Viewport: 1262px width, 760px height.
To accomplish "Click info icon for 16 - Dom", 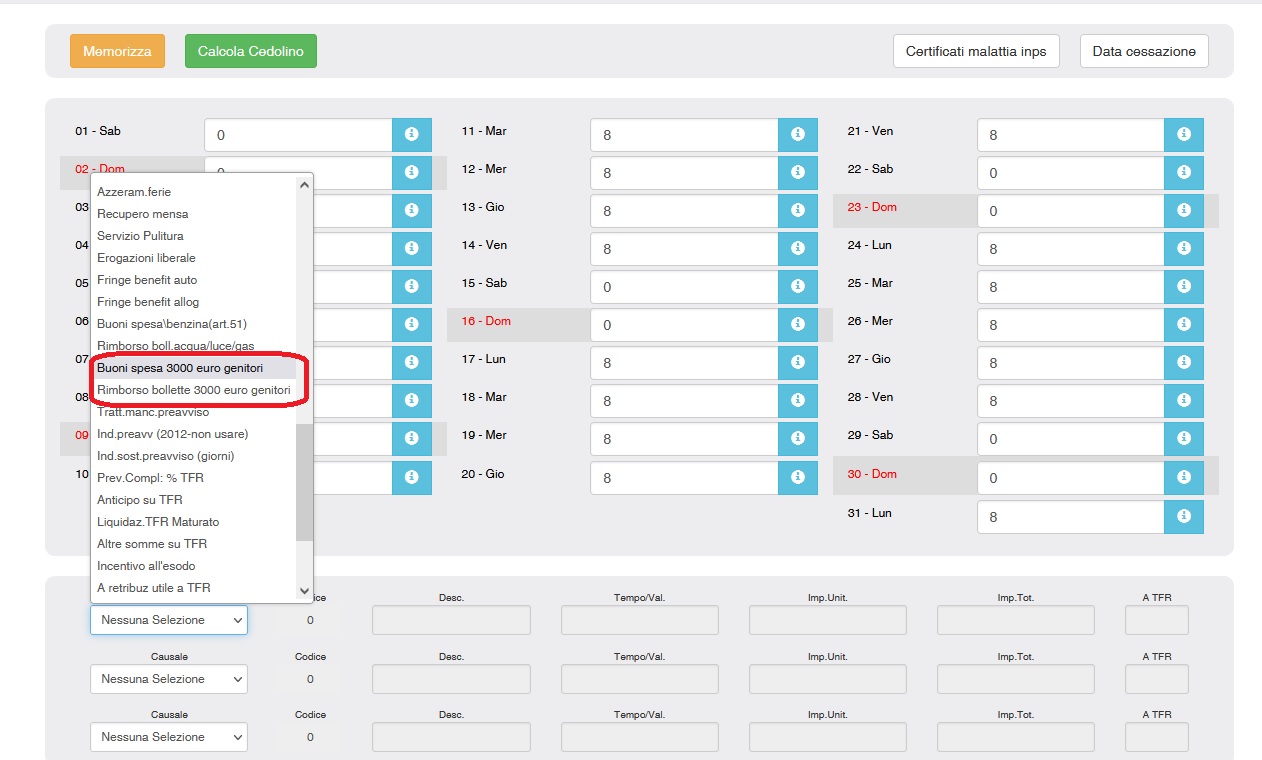I will tap(797, 325).
